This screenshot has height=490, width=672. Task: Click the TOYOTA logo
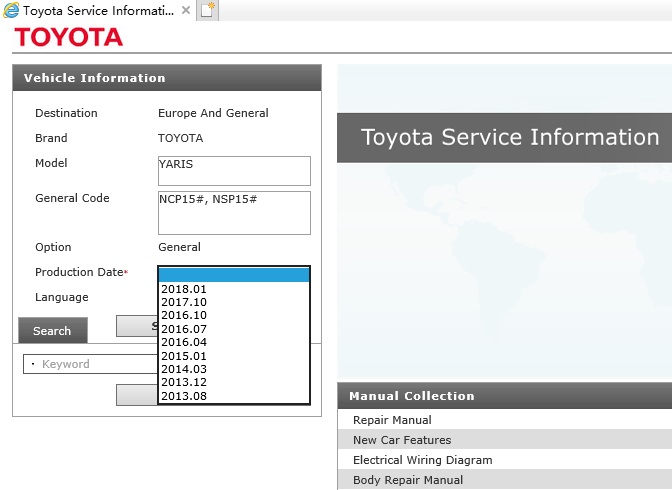click(x=69, y=37)
